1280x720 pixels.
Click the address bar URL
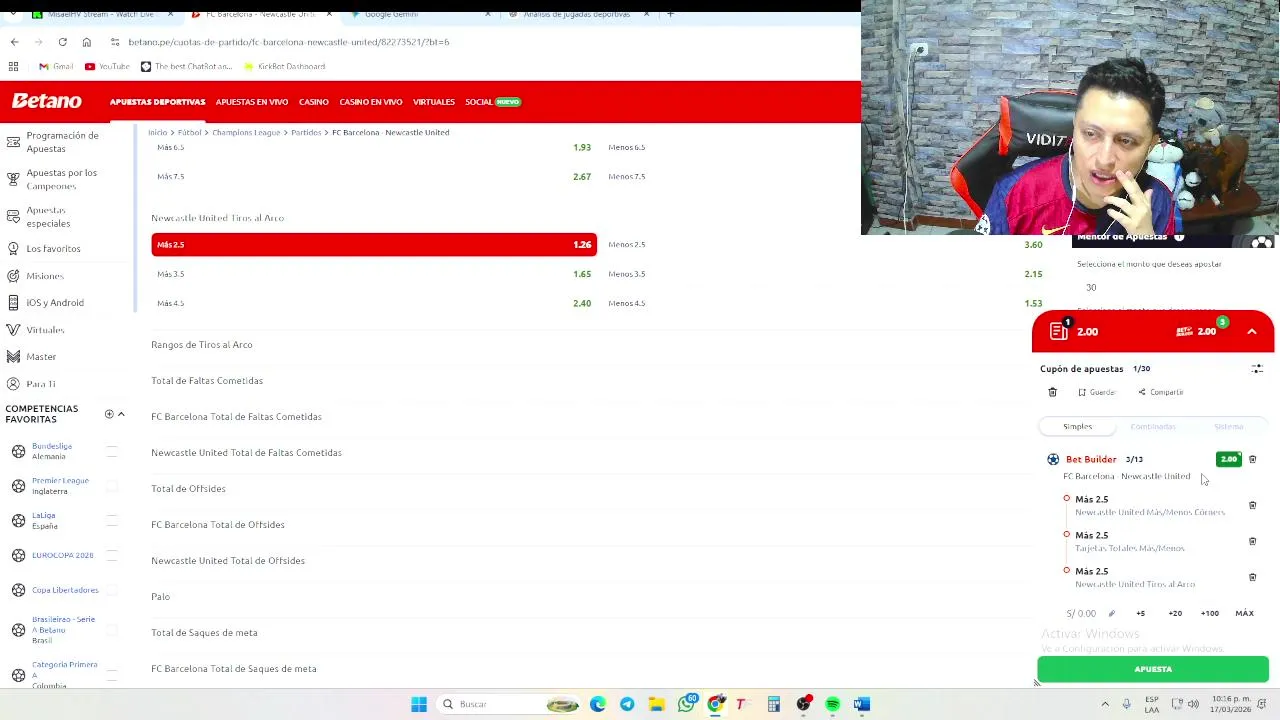click(x=289, y=42)
